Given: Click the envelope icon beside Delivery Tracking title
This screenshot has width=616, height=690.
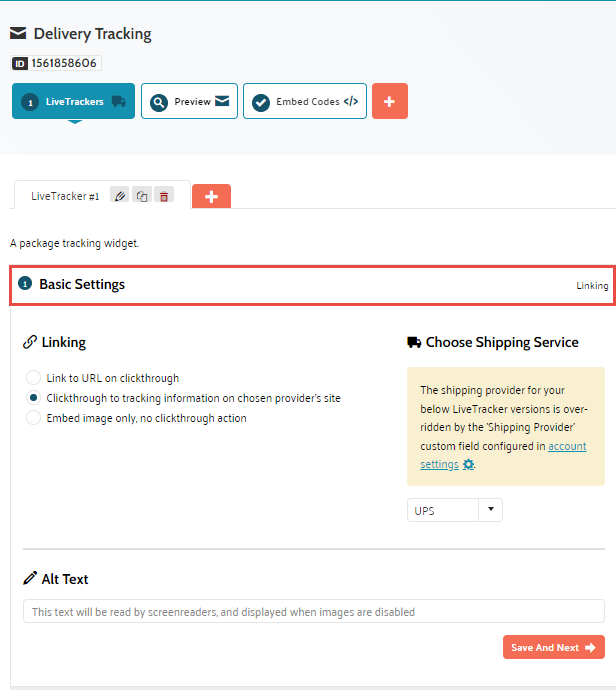Looking at the screenshot, I should [18, 34].
